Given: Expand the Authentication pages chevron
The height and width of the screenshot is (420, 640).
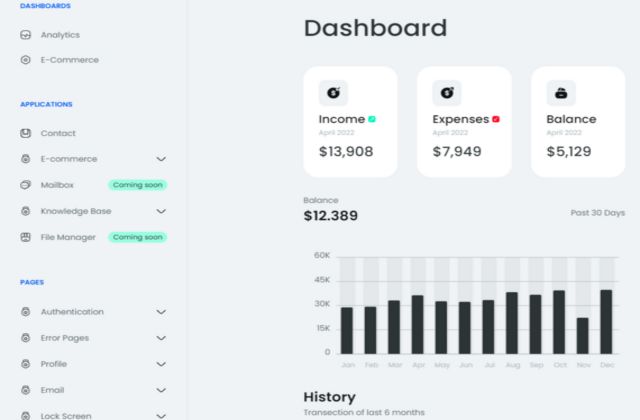Looking at the screenshot, I should coord(161,312).
